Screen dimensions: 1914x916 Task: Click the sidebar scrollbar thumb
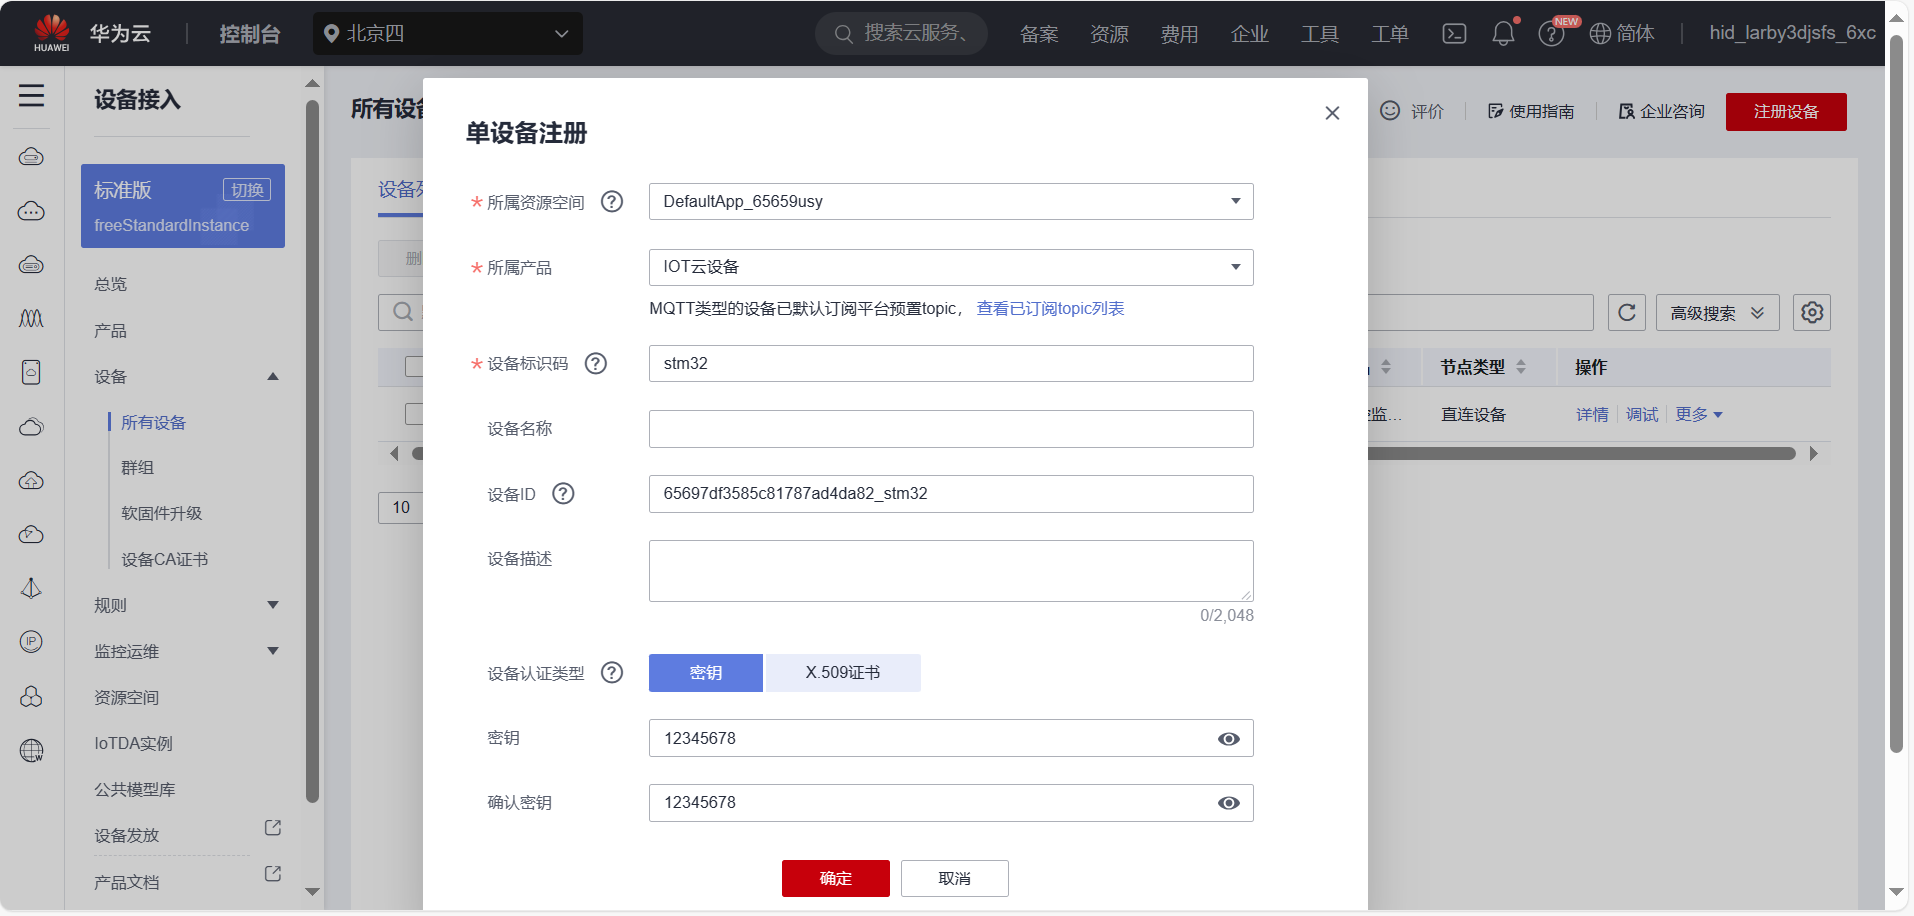point(312,450)
